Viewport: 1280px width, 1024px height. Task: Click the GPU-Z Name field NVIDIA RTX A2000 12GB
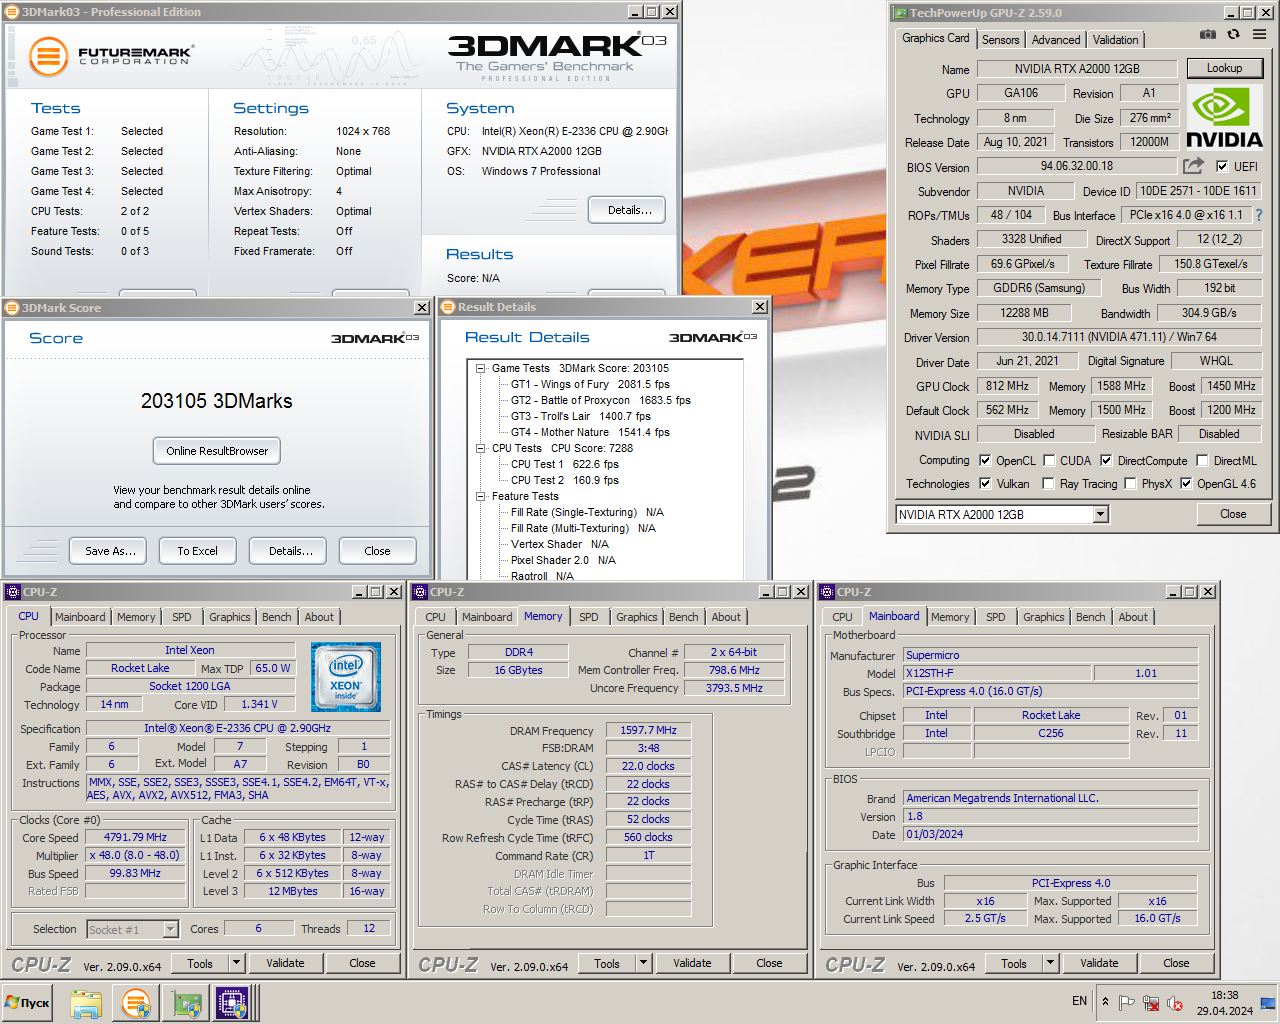tap(1076, 69)
